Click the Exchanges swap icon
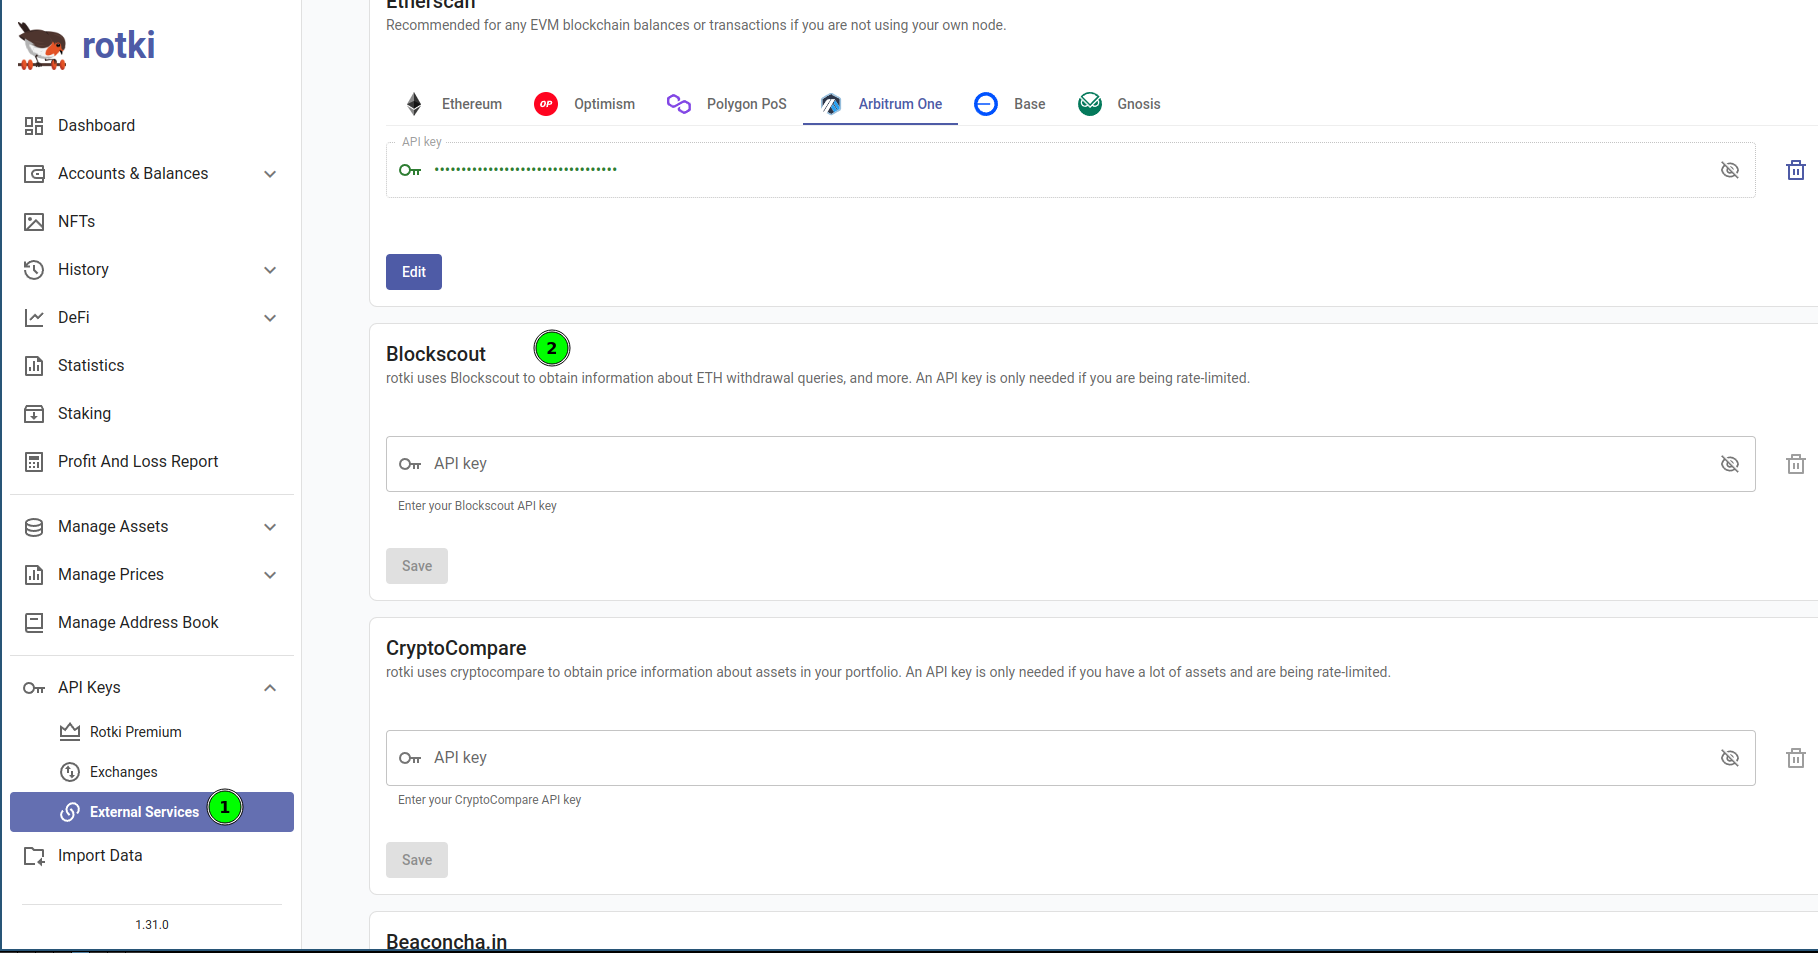Screen dimensions: 1818x953 pyautogui.click(x=70, y=772)
